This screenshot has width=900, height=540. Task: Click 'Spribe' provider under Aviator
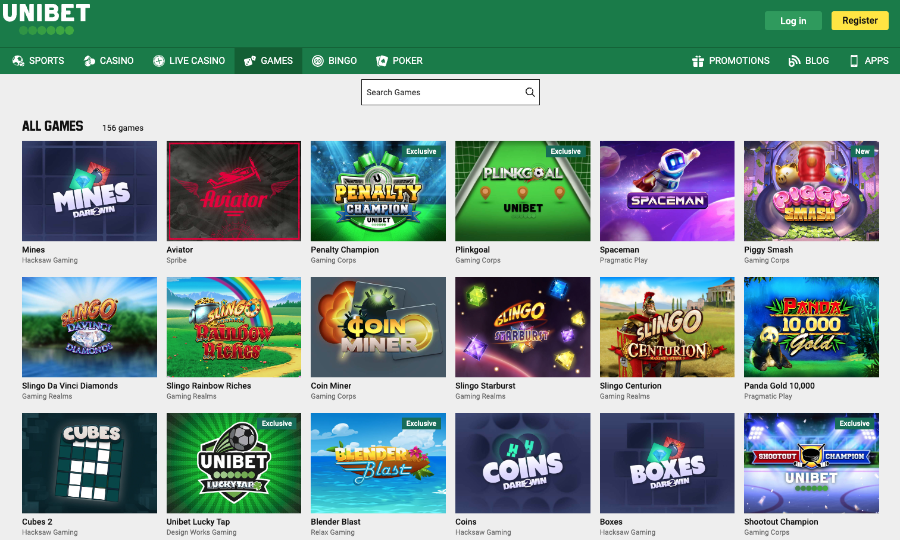click(176, 261)
